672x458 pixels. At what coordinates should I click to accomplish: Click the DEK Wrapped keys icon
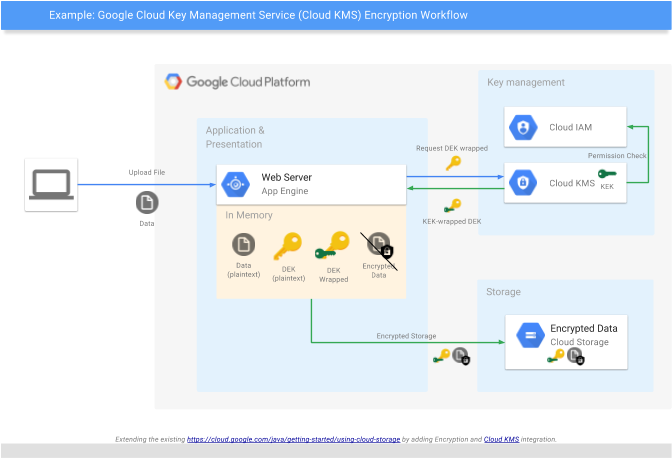coord(333,248)
